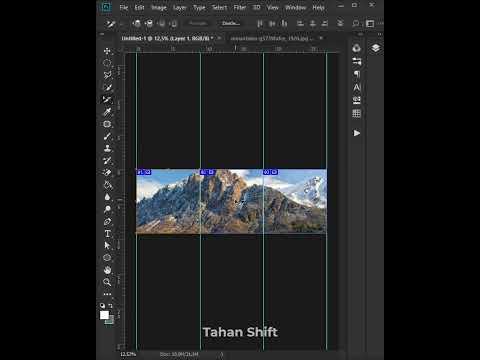Open the Color panel wheel icon
Viewport: 480px width, 360px height.
click(356, 48)
